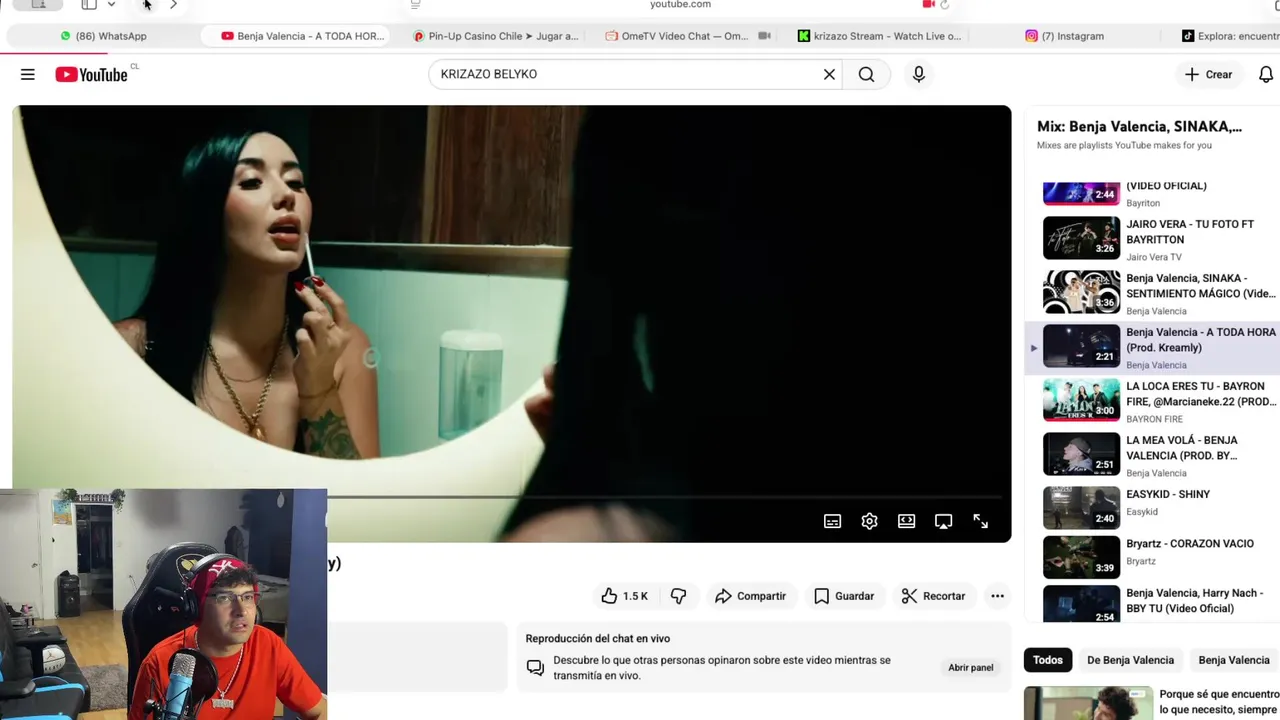Switch to the WhatsApp browser tab
This screenshot has height=720, width=1280.
click(x=103, y=36)
